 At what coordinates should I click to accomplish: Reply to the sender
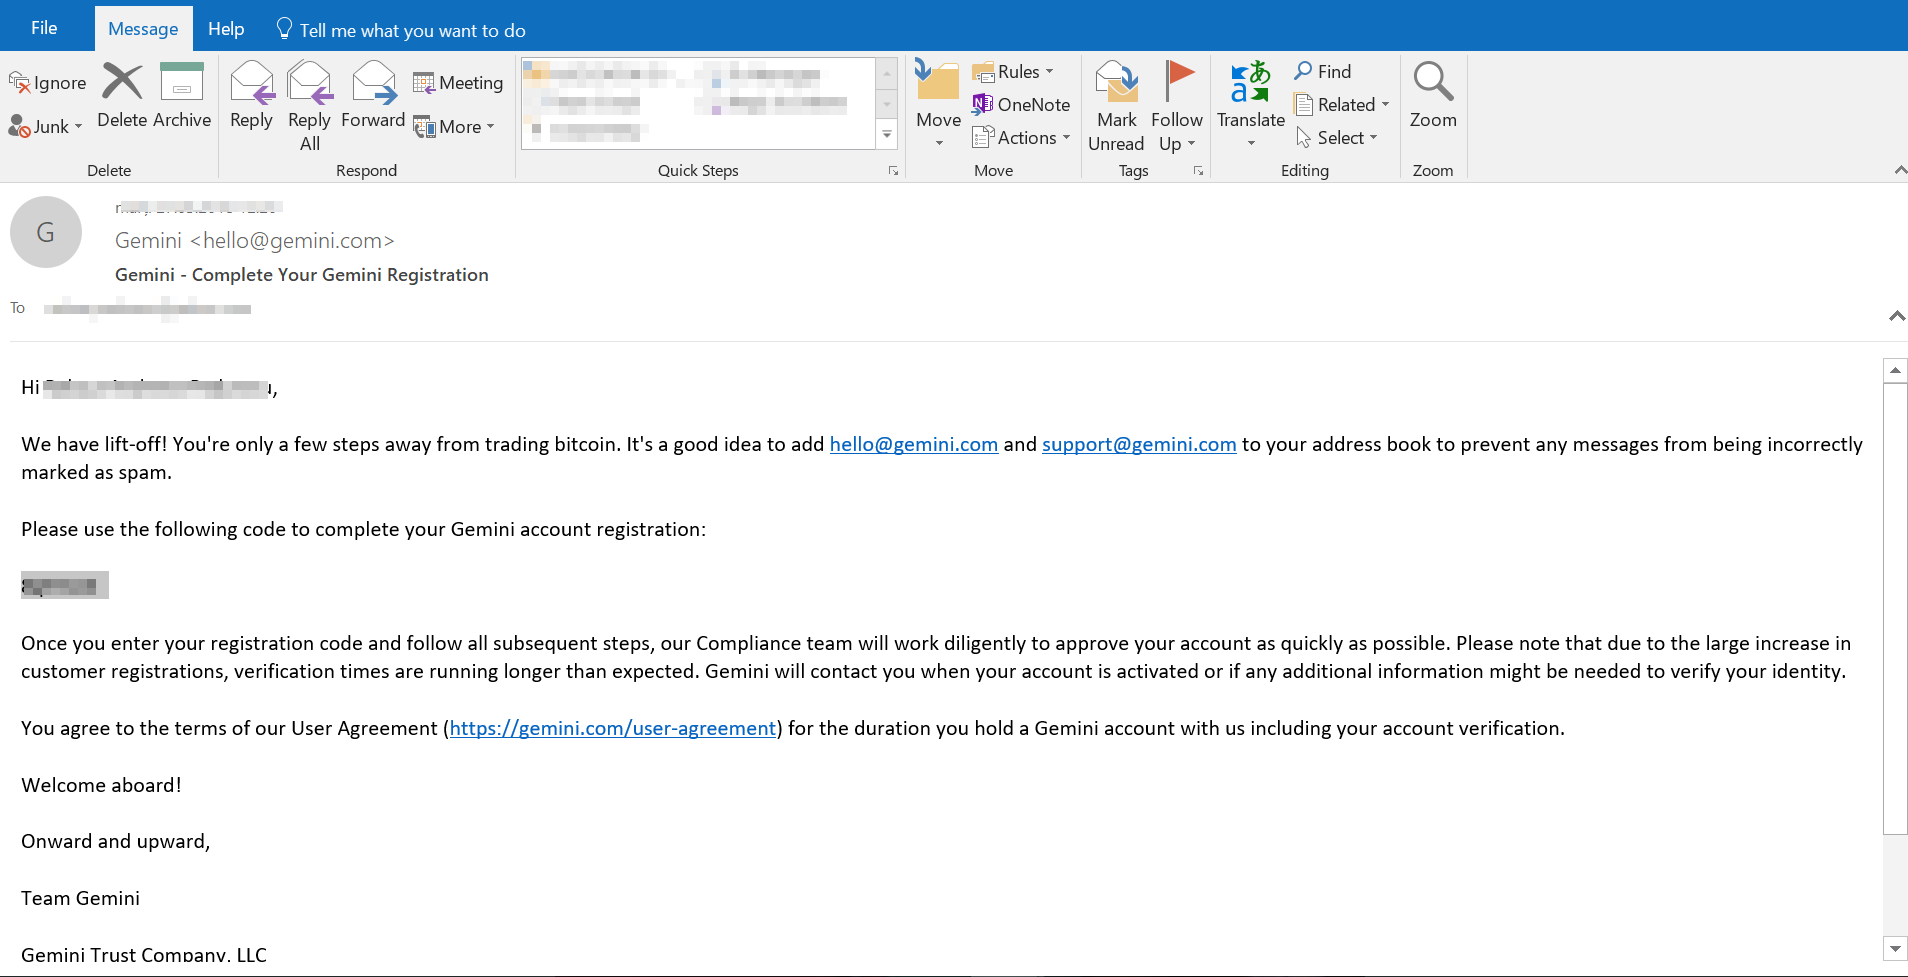251,95
